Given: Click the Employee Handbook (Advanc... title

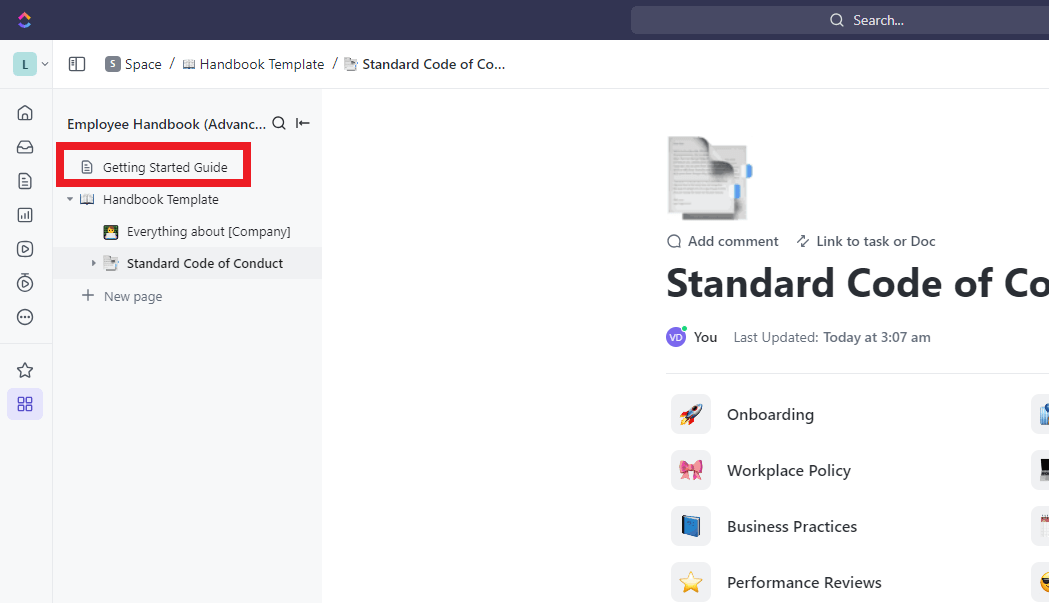Looking at the screenshot, I should 167,124.
